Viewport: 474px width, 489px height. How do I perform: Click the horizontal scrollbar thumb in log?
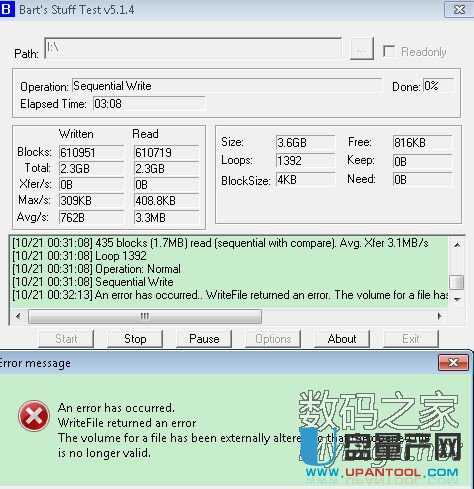click(145, 316)
